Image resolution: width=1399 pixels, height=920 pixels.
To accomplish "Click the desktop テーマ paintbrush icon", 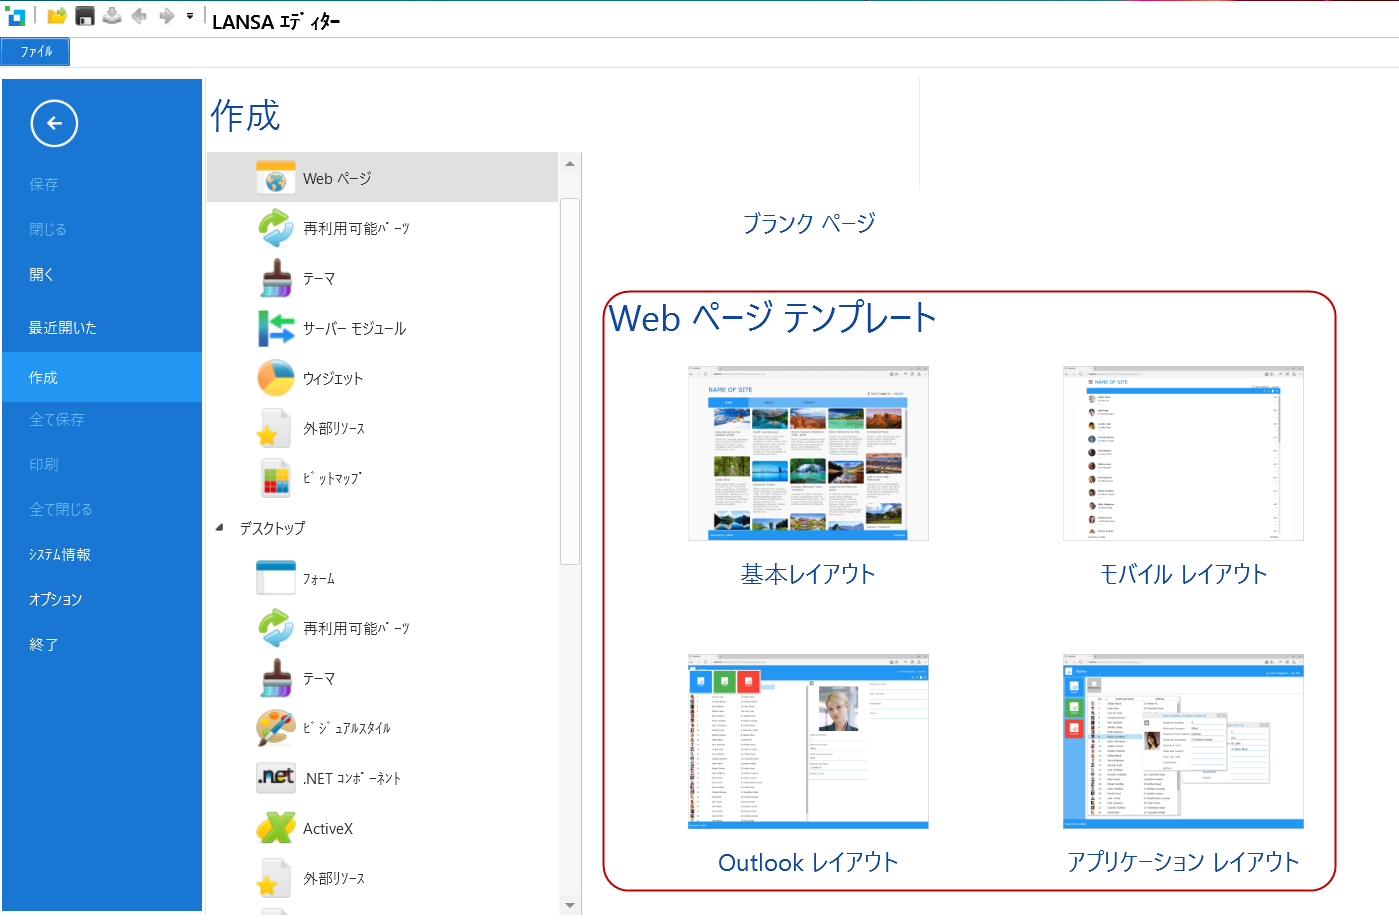I will pos(276,678).
